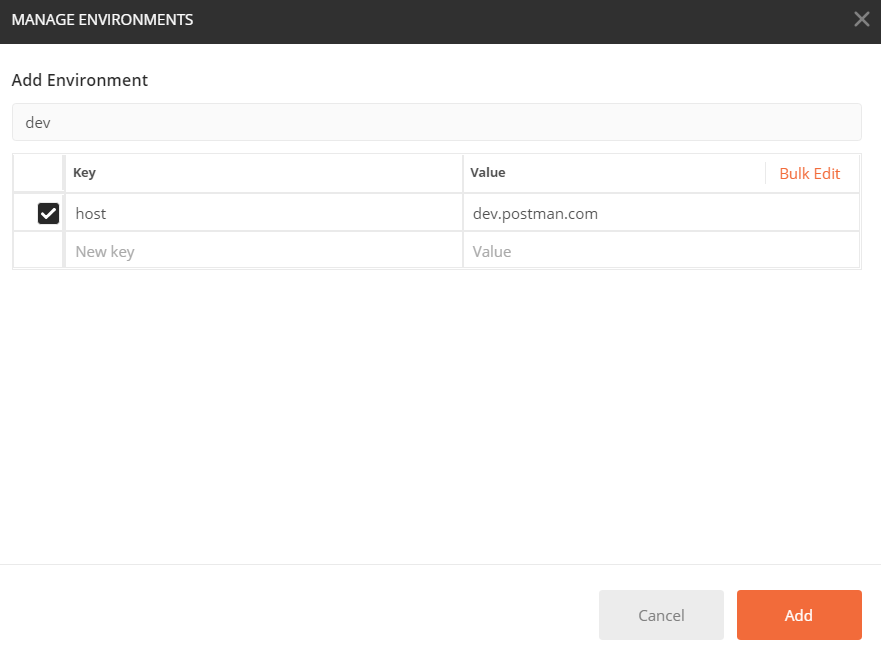Click the empty checkbox cell beside New key
The image size is (881, 655).
click(39, 251)
